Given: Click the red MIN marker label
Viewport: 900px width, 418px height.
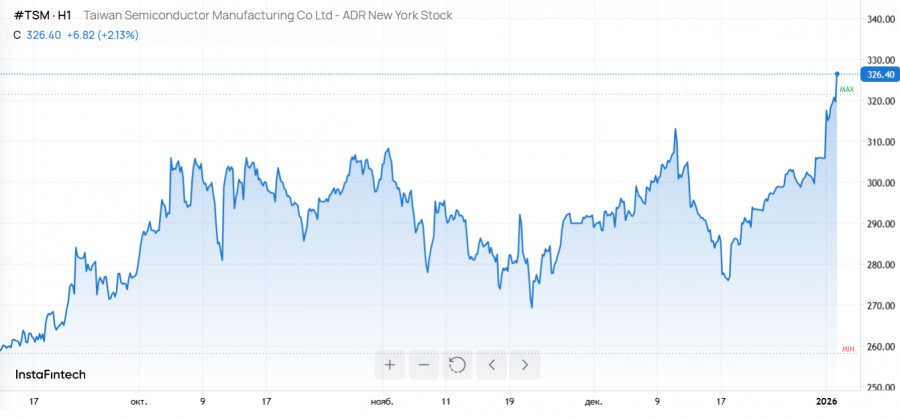Looking at the screenshot, I should pyautogui.click(x=847, y=348).
